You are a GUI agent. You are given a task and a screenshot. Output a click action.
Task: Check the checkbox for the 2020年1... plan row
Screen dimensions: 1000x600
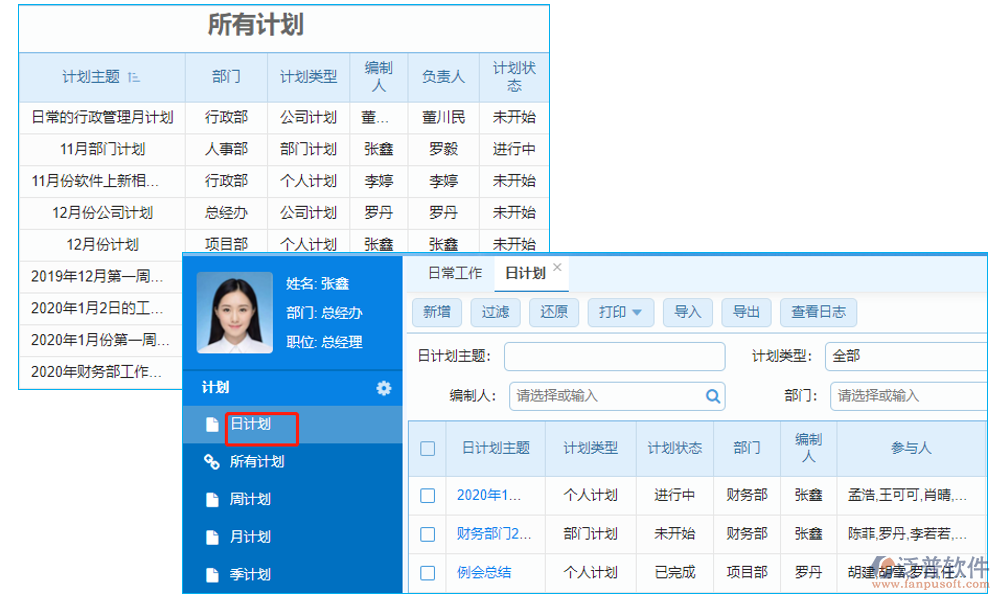pyautogui.click(x=426, y=495)
